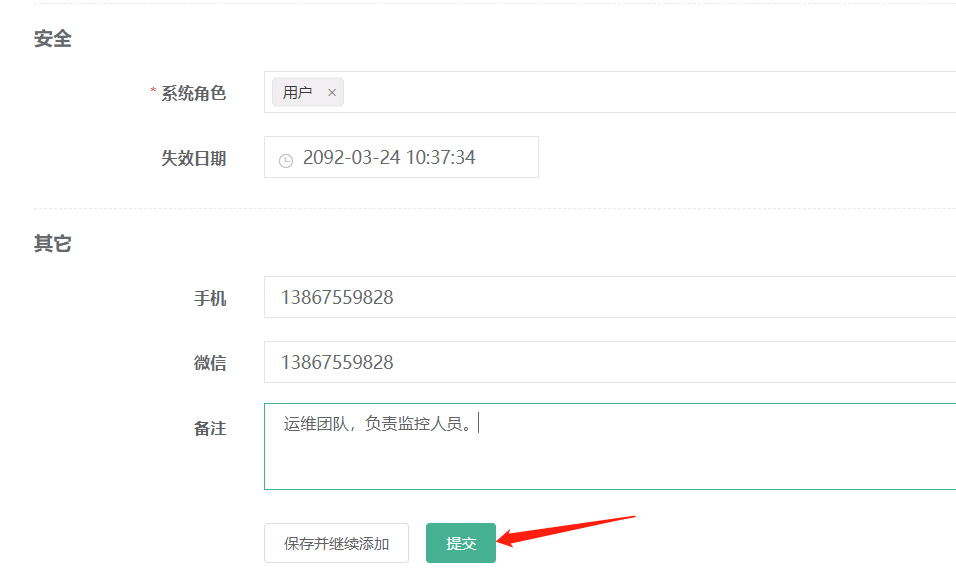Viewport: 956px width, 568px height.
Task: Focus the 手机 phone number field
Action: pos(610,297)
